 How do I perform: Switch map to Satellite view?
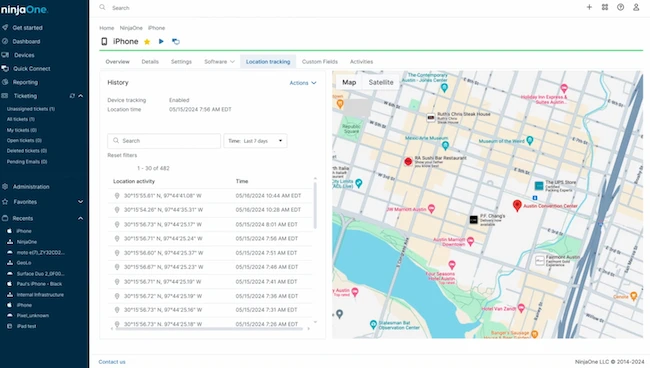(381, 82)
